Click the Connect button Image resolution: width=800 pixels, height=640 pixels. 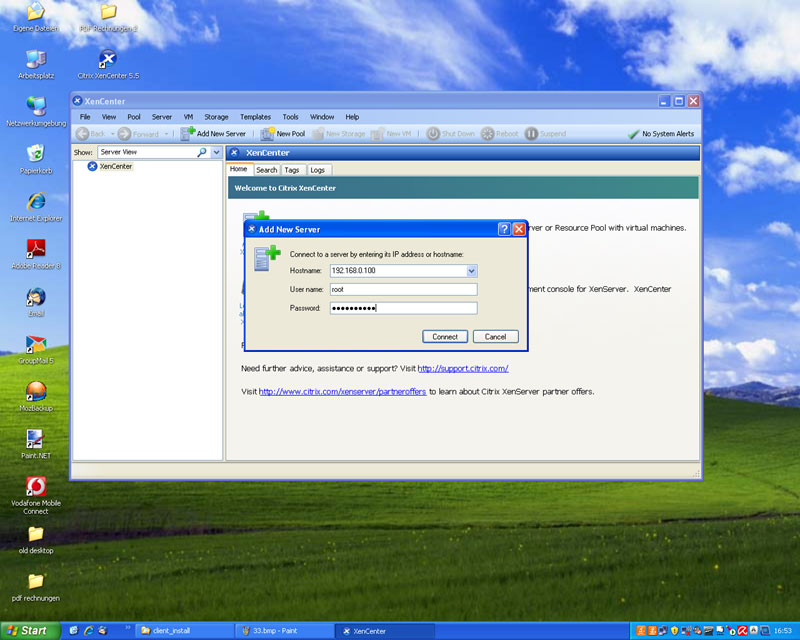[x=445, y=337]
